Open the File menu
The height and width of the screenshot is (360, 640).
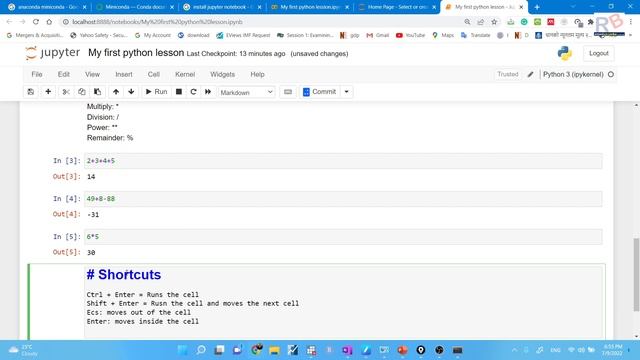(37, 74)
